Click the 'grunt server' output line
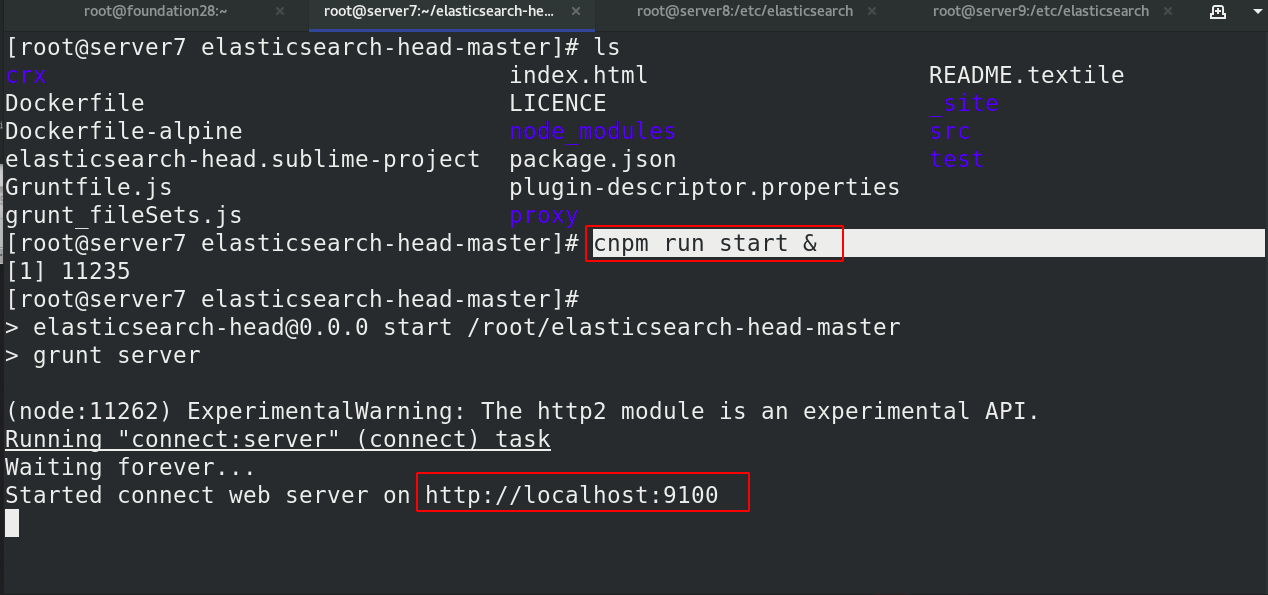 103,356
